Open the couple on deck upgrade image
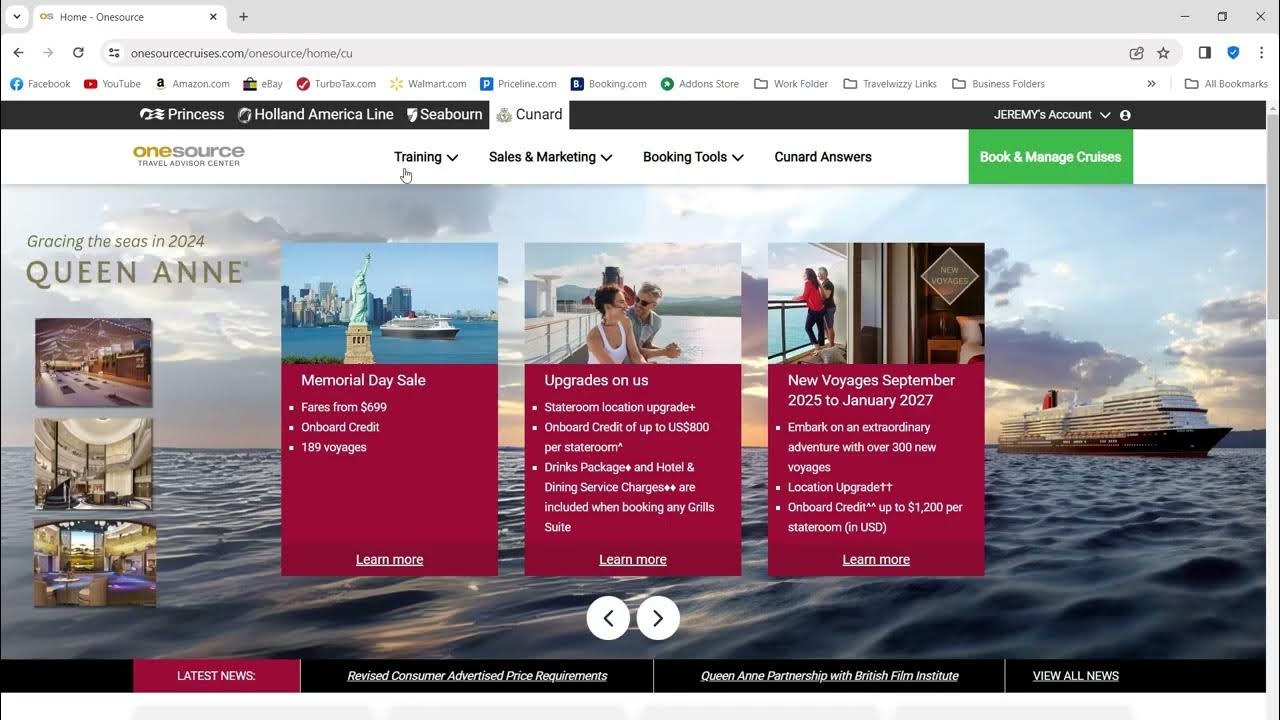Viewport: 1280px width, 720px height. 633,303
